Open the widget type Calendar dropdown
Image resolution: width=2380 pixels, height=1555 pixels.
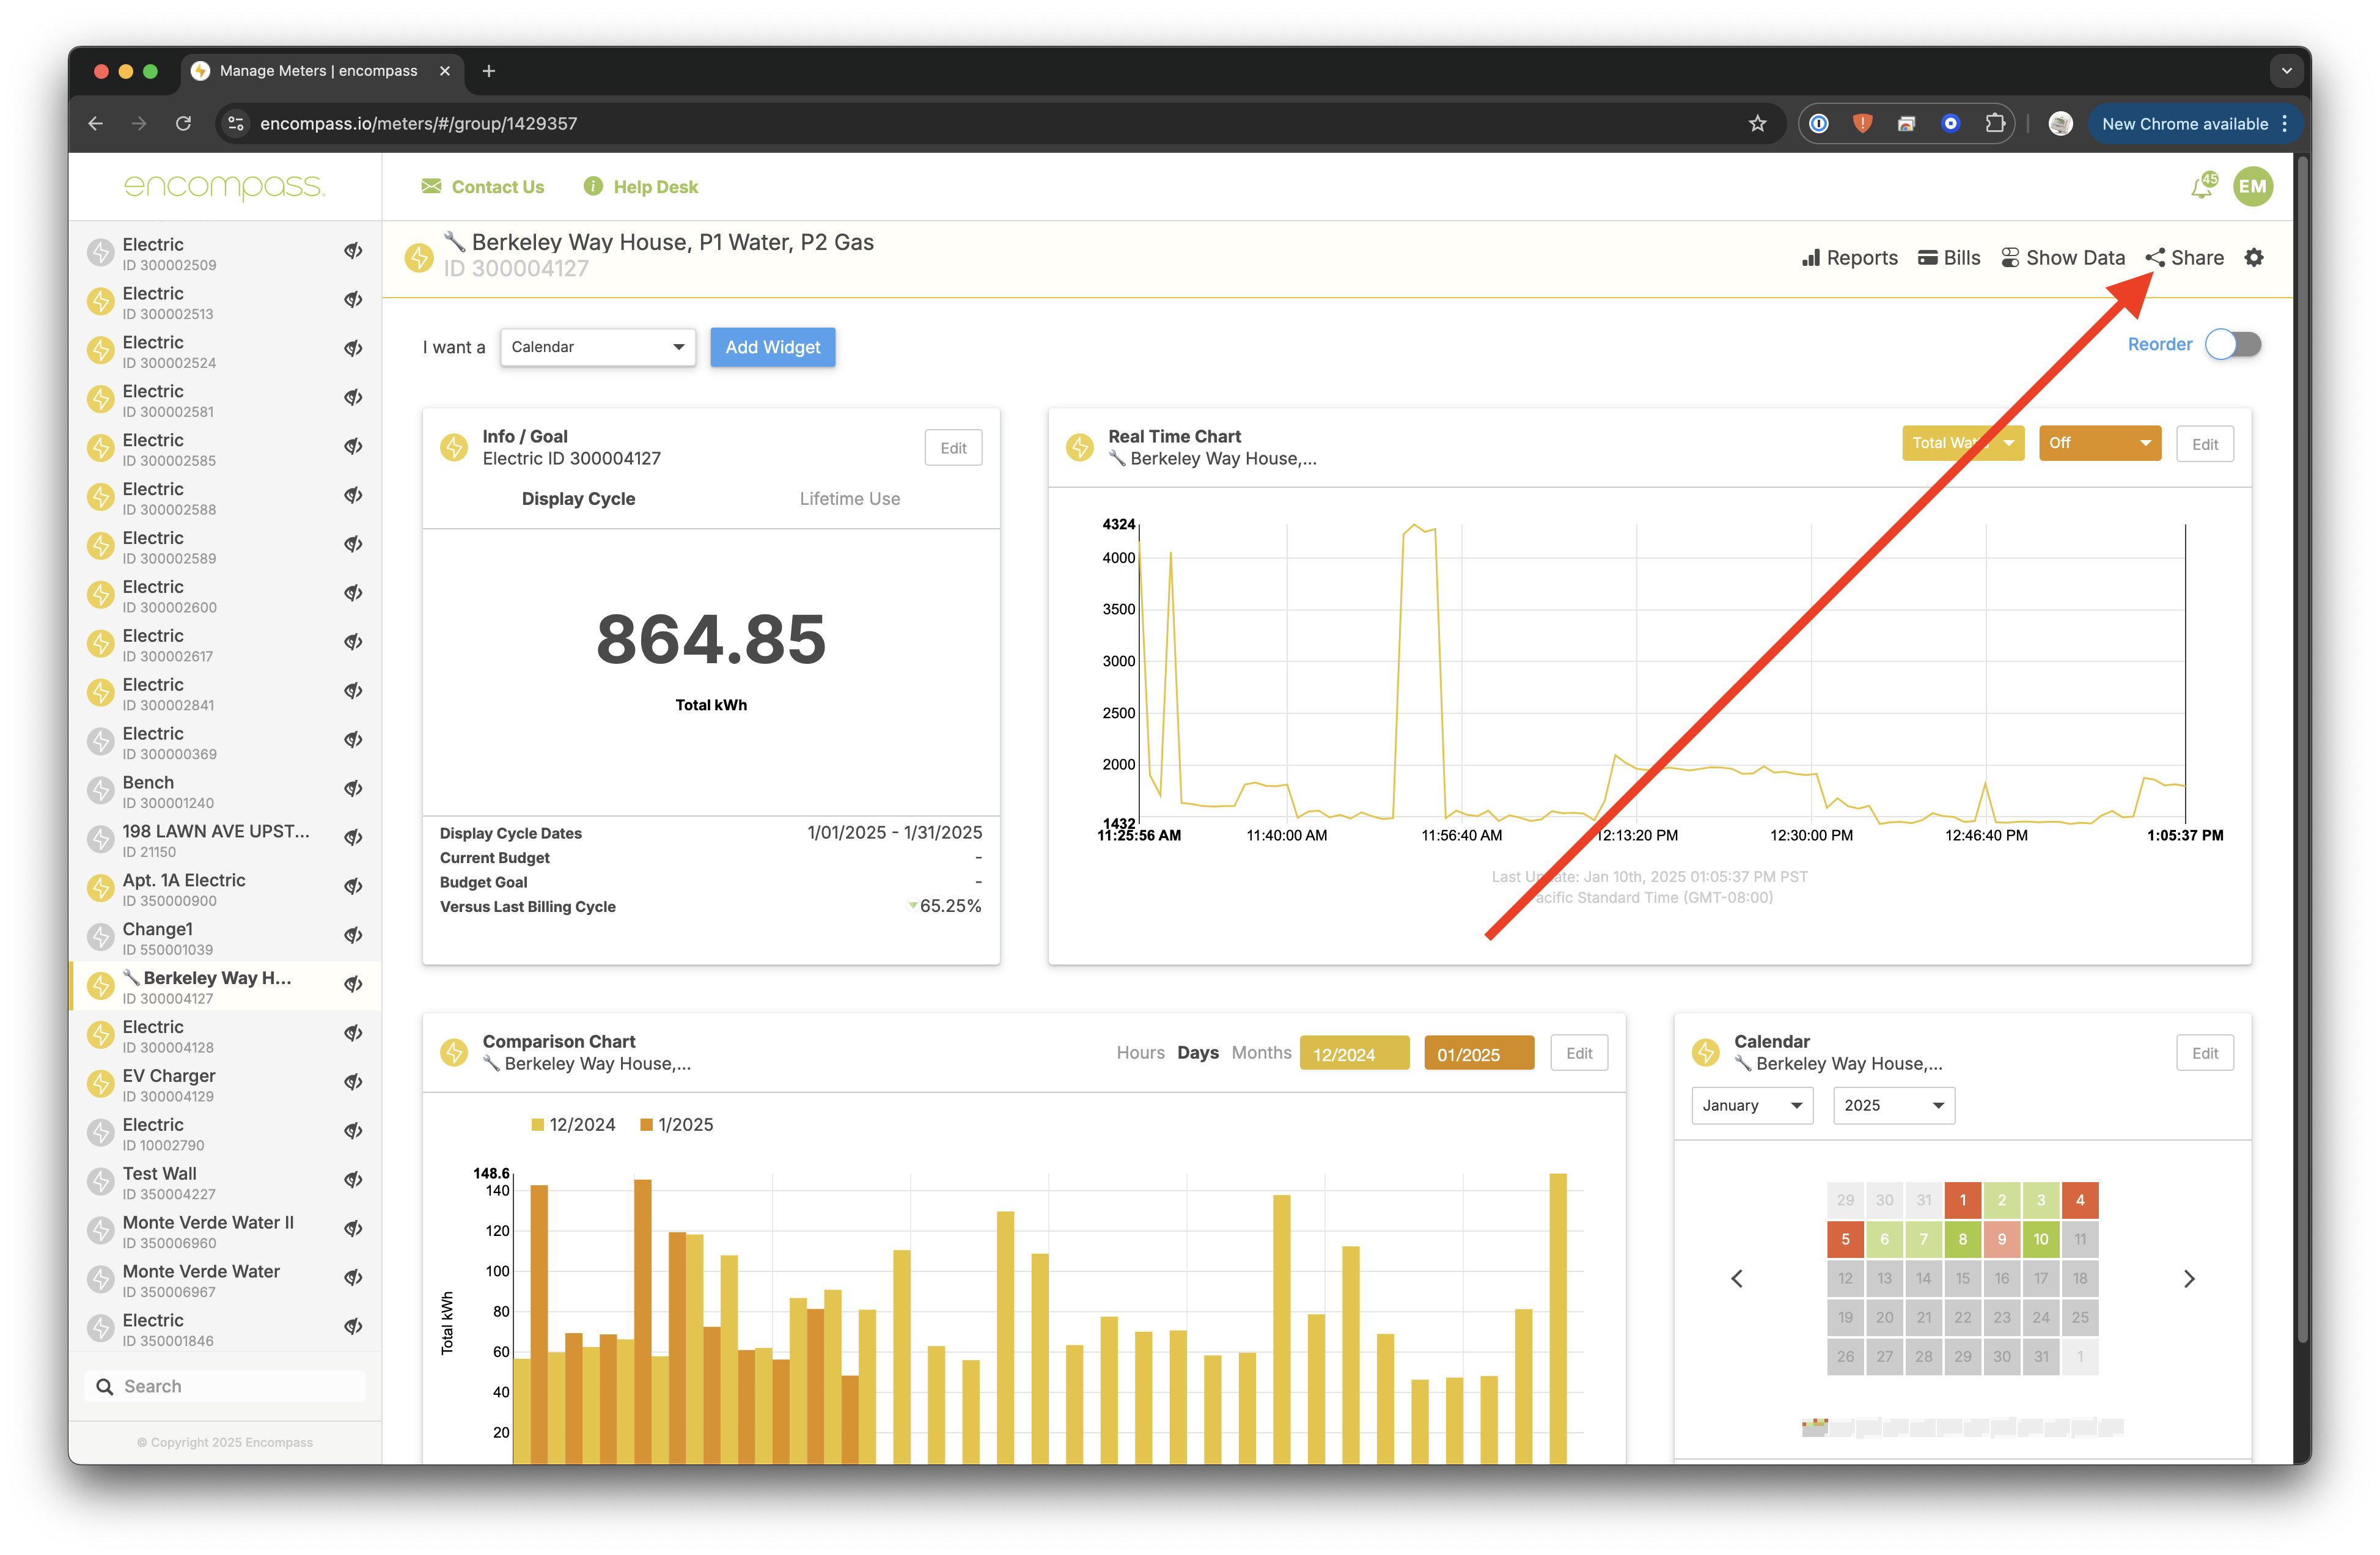(x=597, y=347)
